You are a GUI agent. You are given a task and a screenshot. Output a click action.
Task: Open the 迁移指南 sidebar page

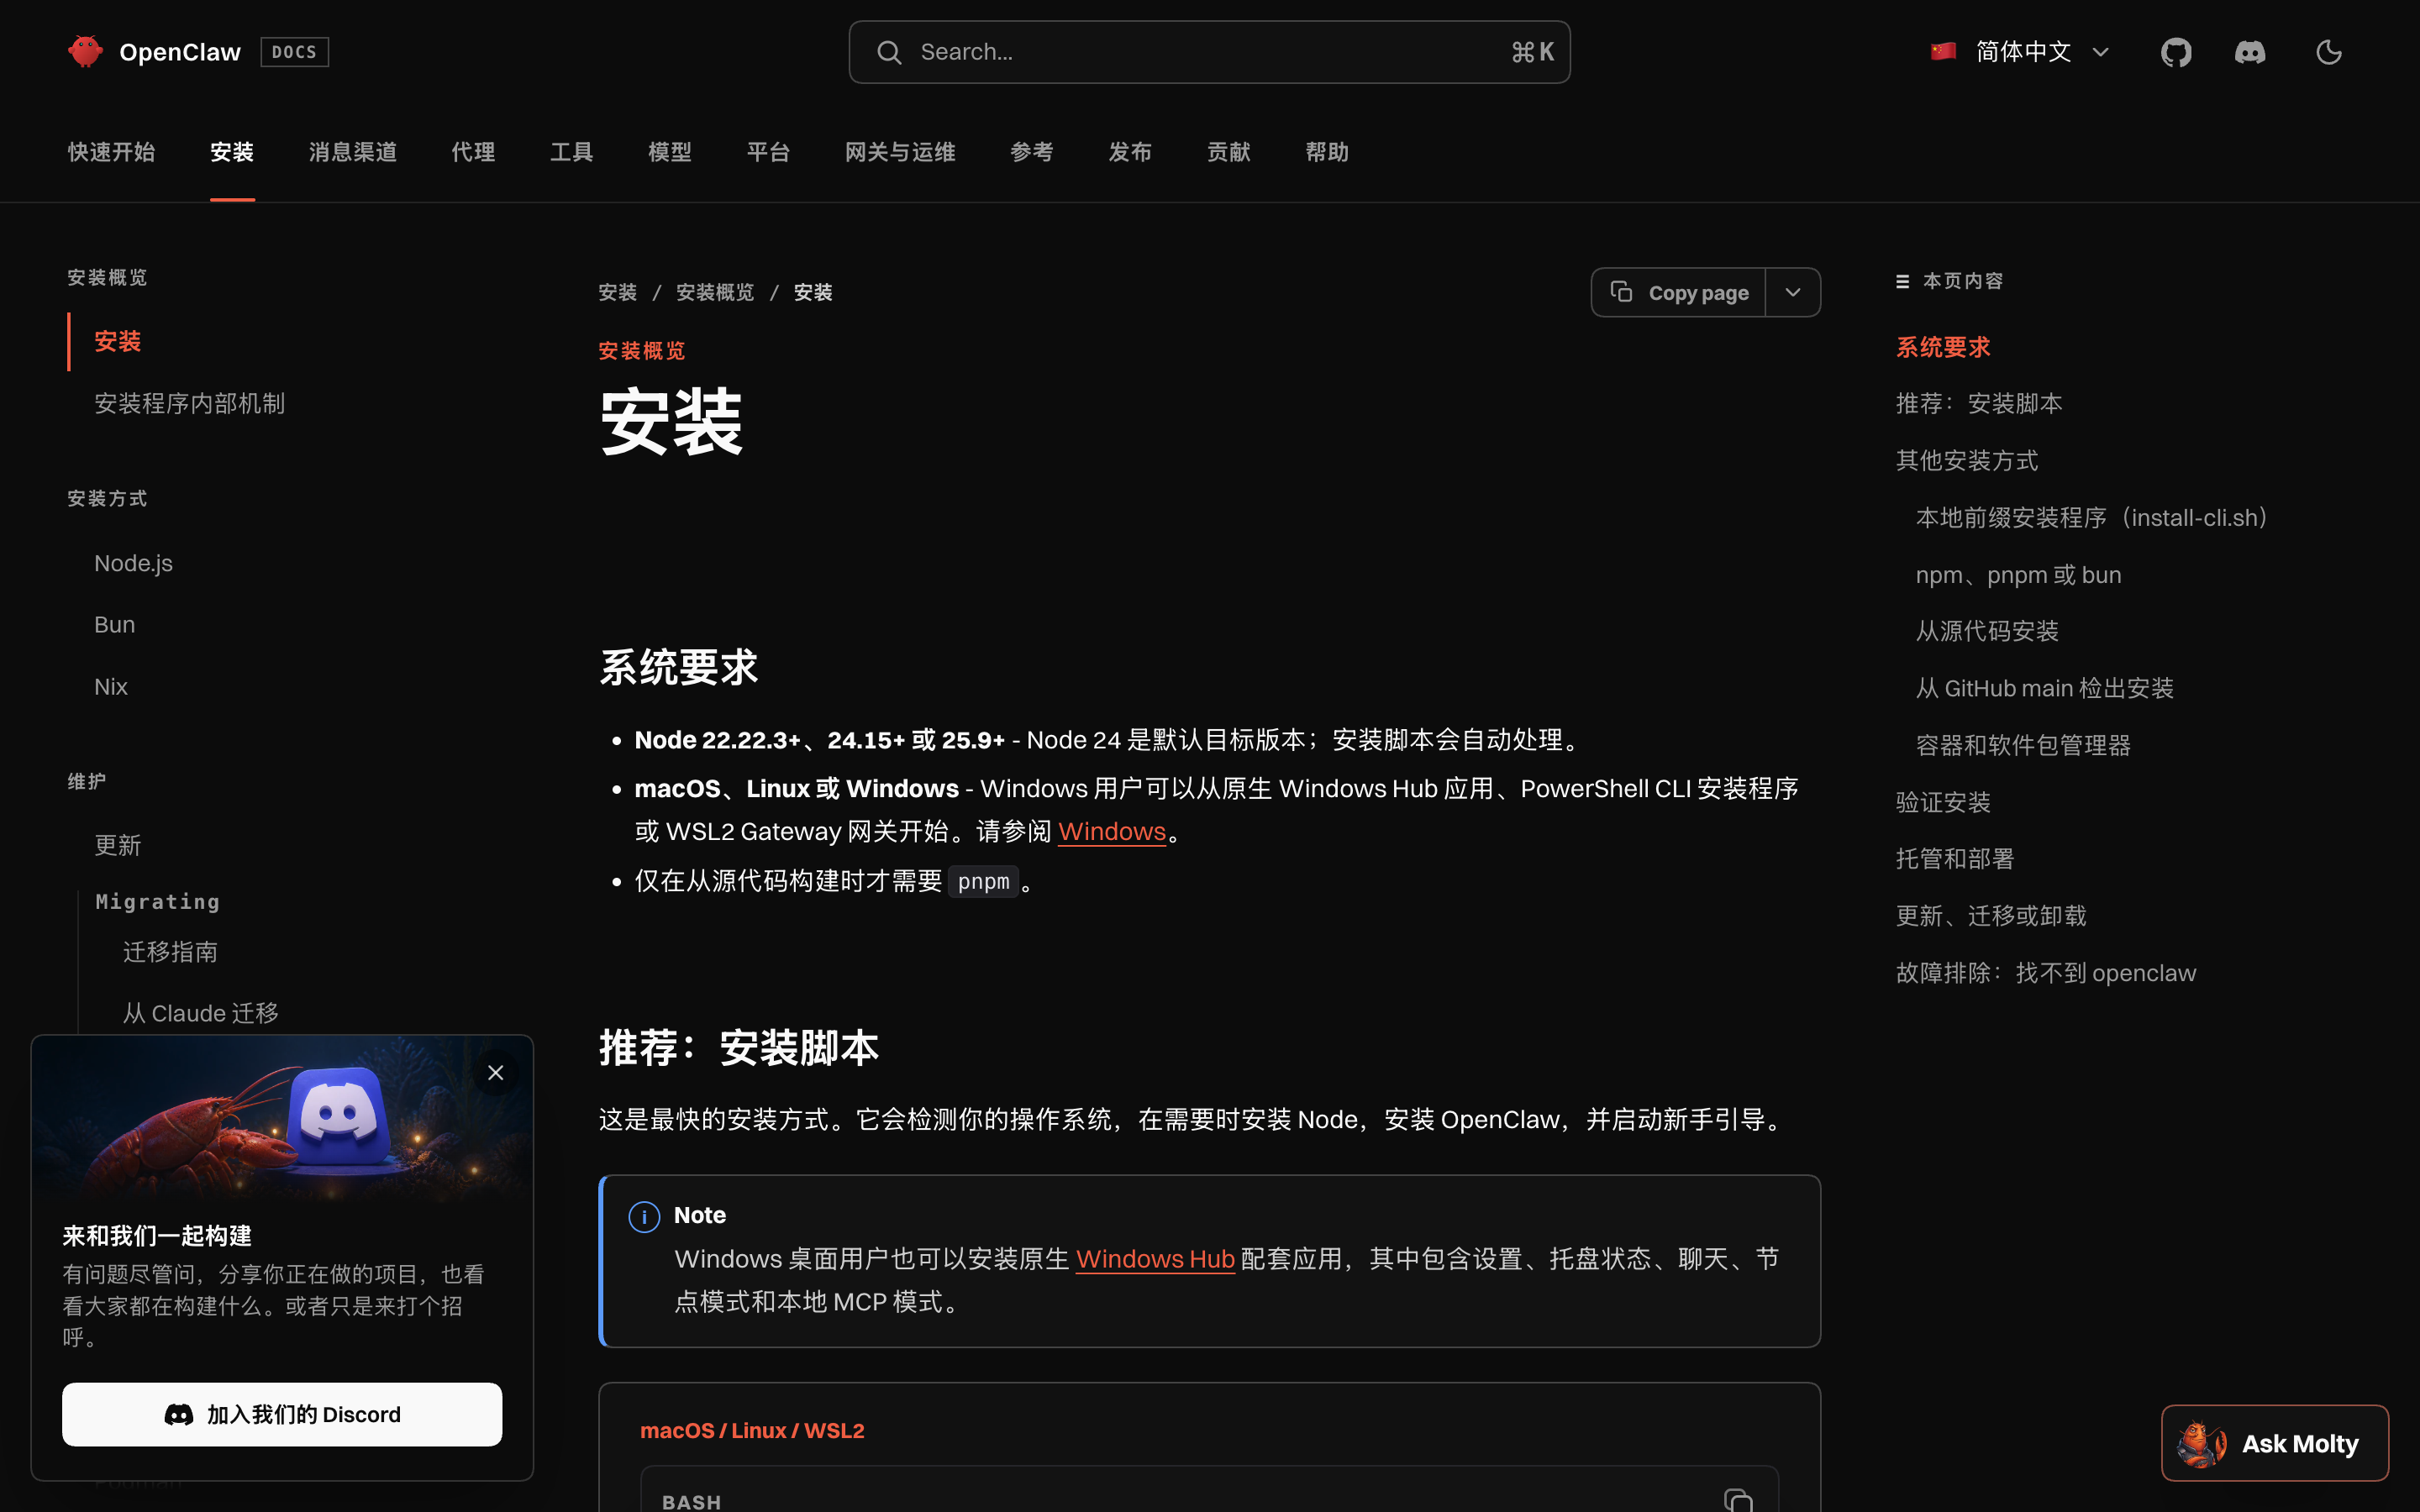(x=170, y=952)
